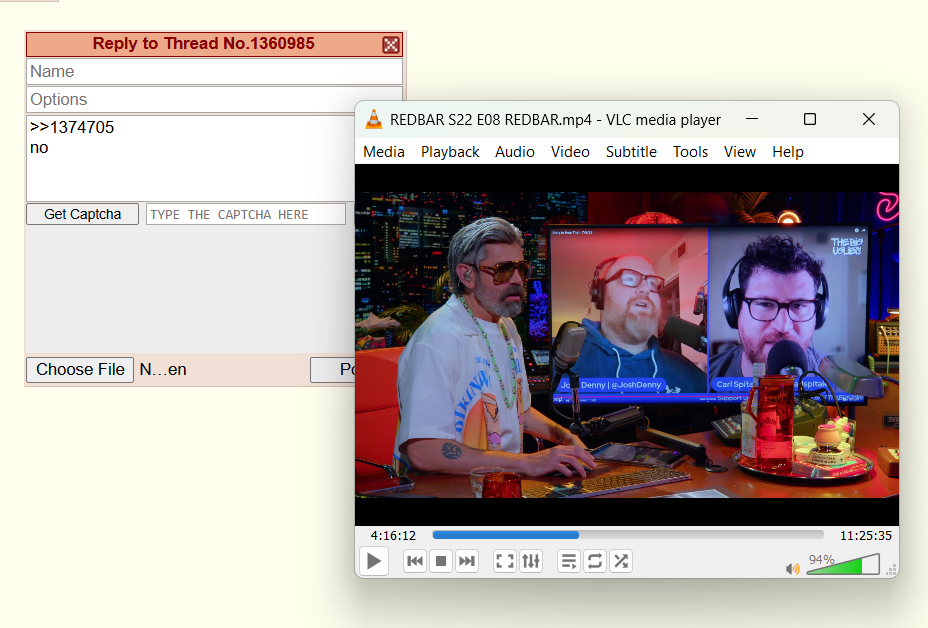The image size is (928, 628).
Task: Toggle loop repeat mode
Action: pos(595,561)
